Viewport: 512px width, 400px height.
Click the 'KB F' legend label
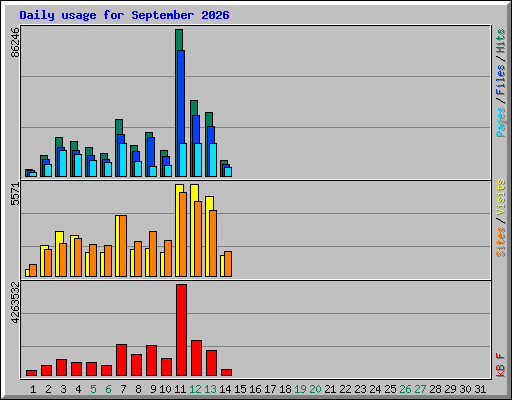(x=500, y=365)
